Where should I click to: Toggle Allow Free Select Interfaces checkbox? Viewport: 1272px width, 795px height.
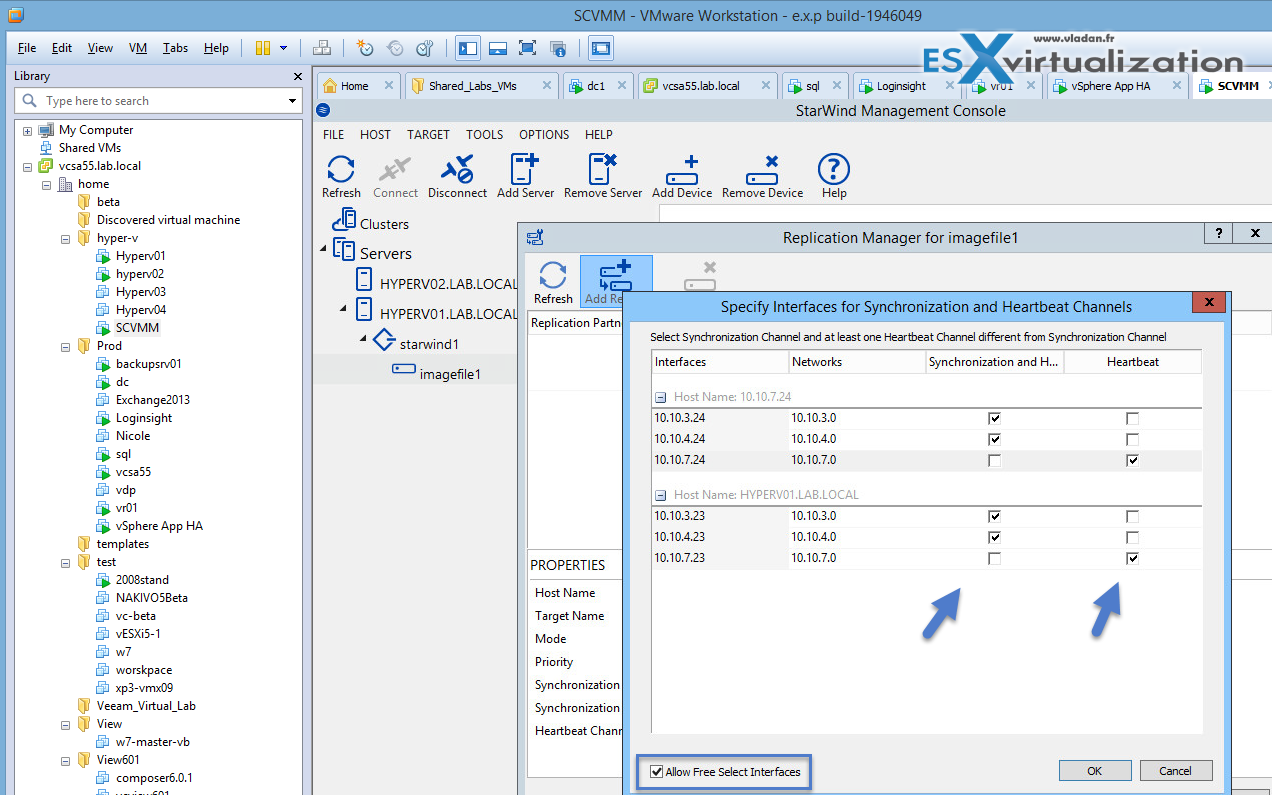(x=656, y=771)
